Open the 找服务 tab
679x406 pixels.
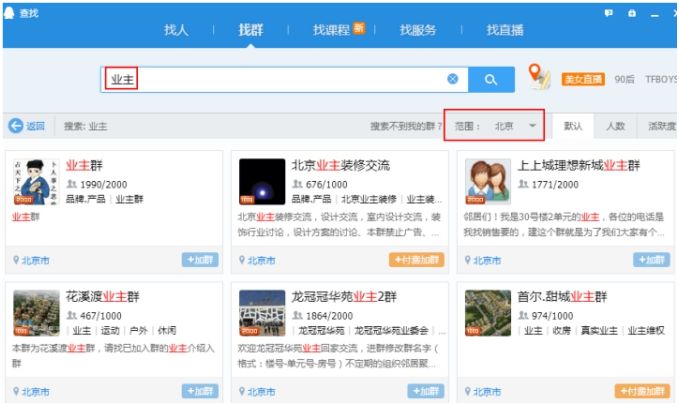(418, 30)
